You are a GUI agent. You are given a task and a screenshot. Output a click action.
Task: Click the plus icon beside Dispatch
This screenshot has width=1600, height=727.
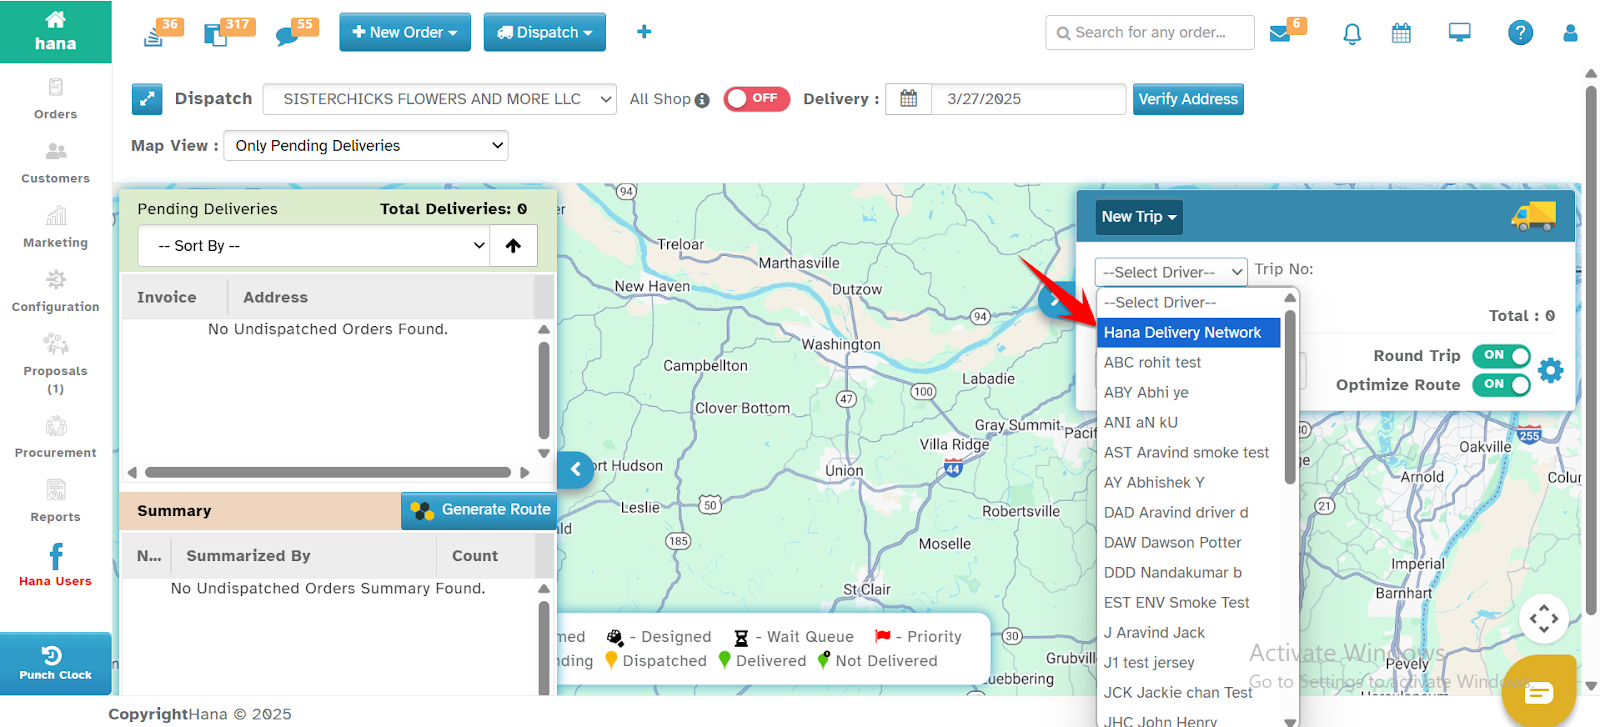pyautogui.click(x=644, y=32)
